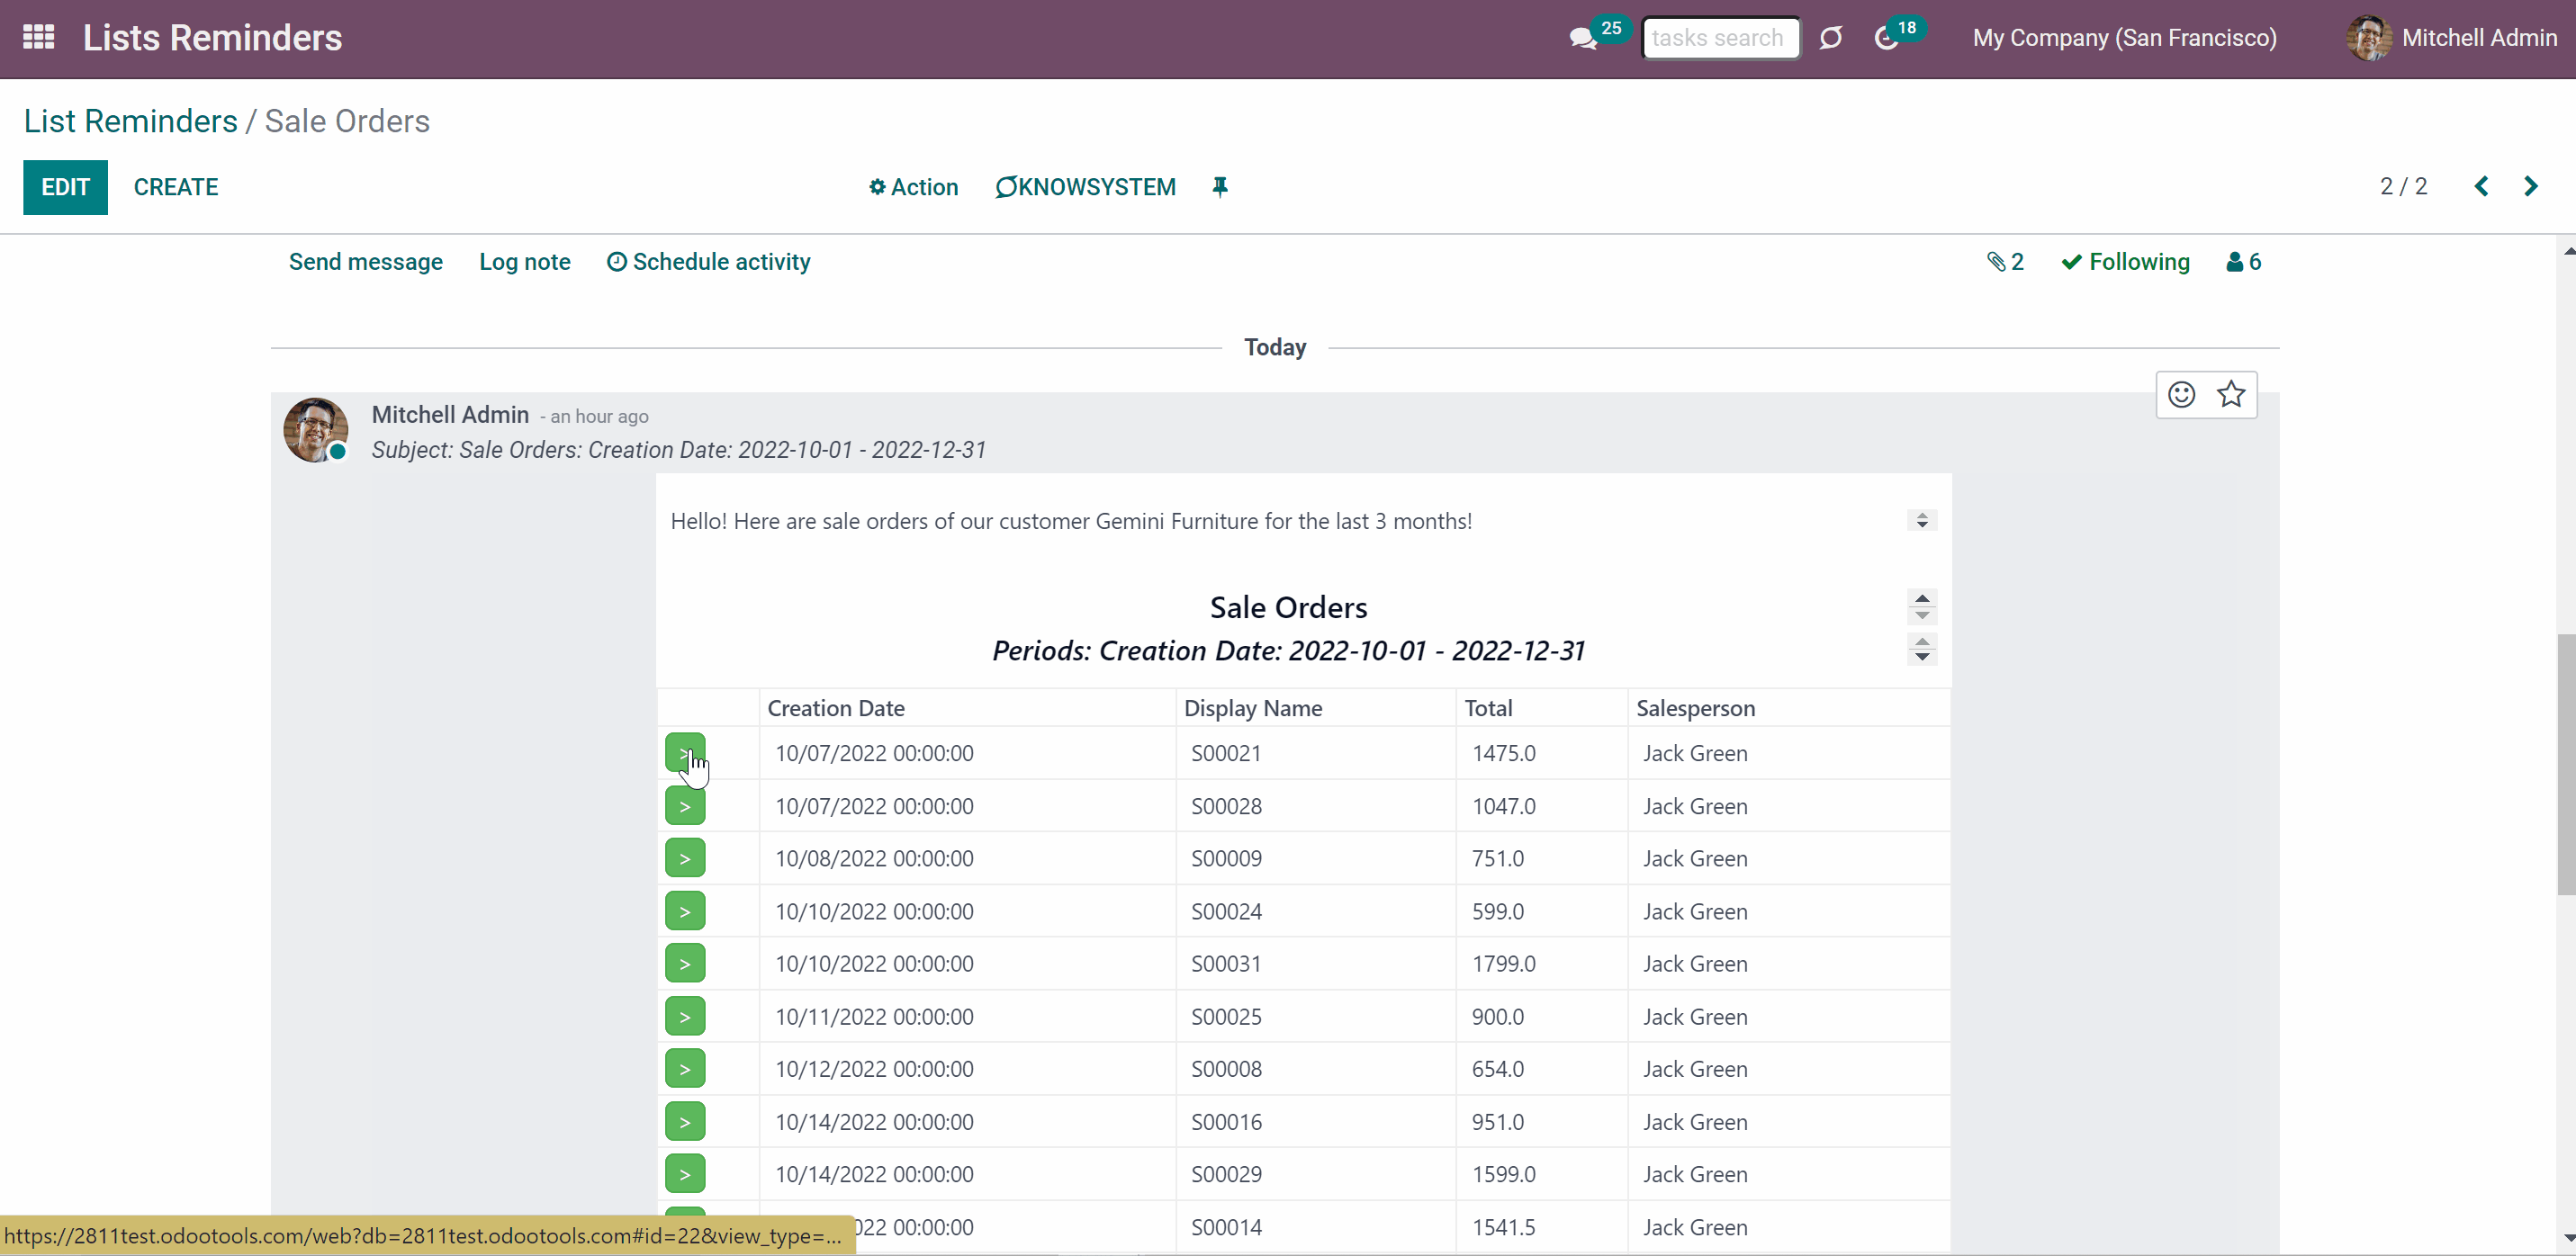
Task: Click the pin icon beside KNOWSYSTEM
Action: [1219, 187]
